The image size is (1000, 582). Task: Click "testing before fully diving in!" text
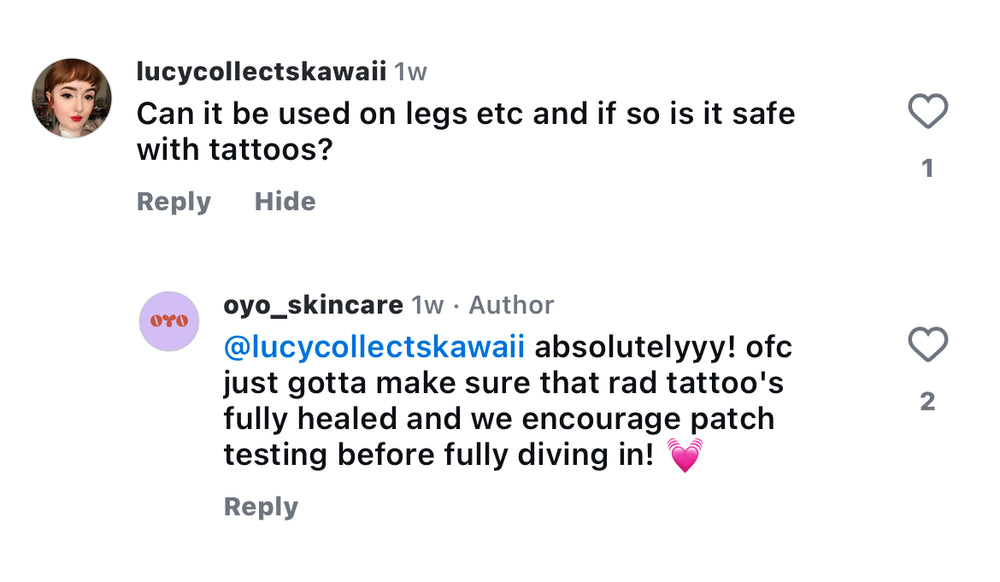[x=438, y=455]
